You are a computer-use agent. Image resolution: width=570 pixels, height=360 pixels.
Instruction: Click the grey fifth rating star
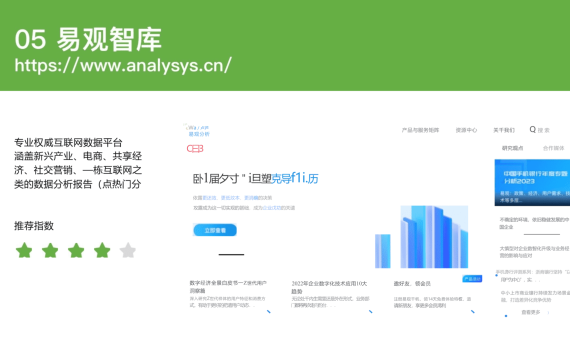pos(128,250)
